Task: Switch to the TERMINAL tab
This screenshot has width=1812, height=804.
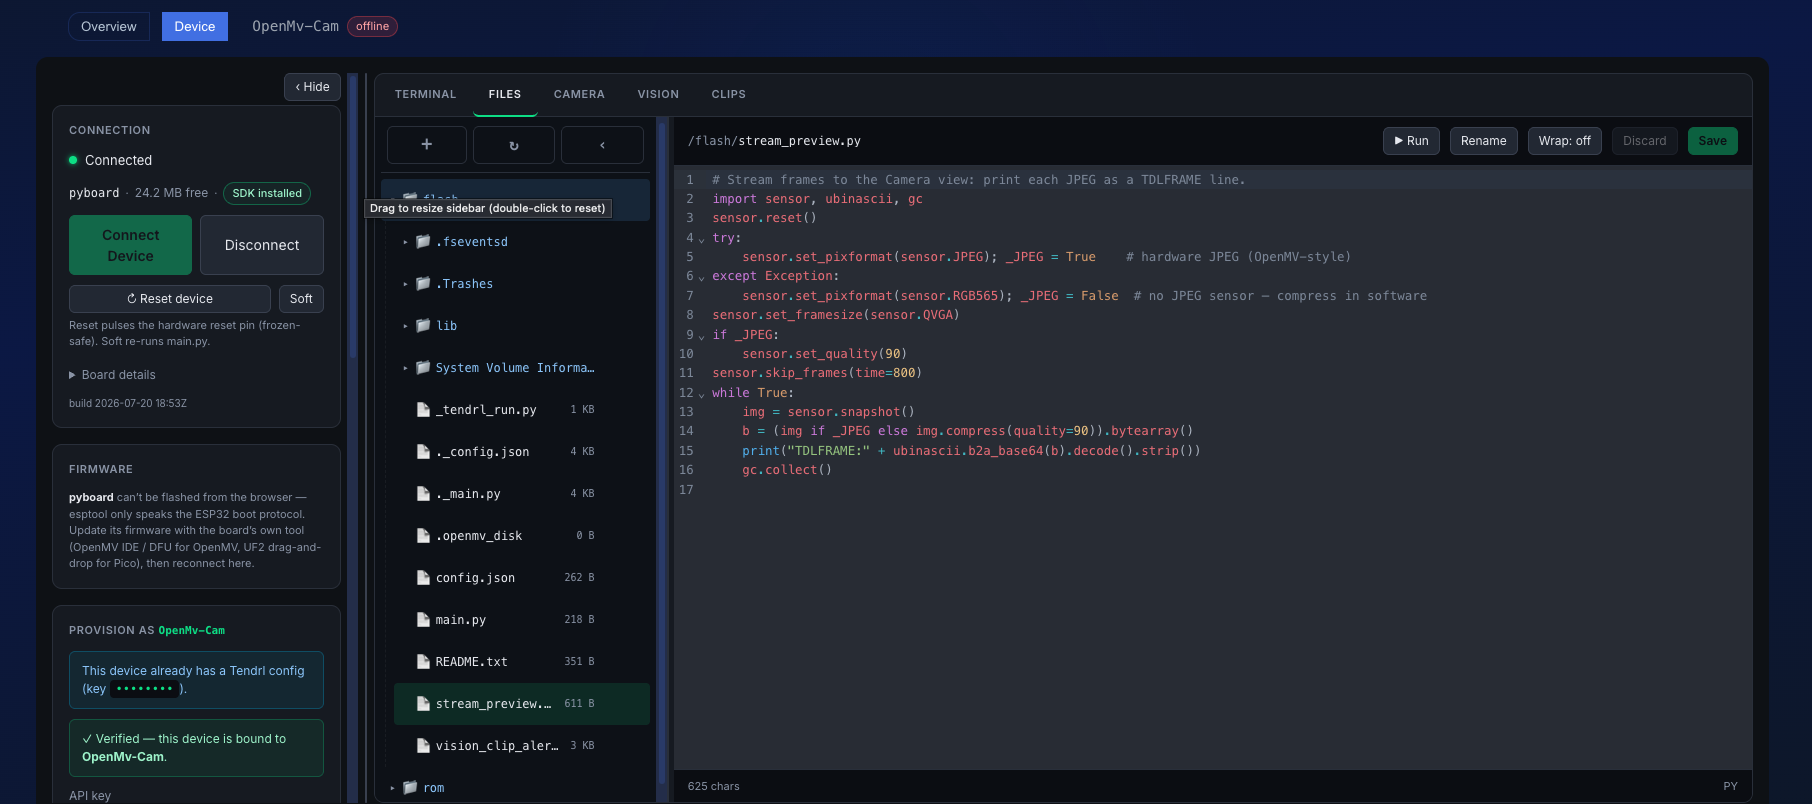Action: point(425,94)
